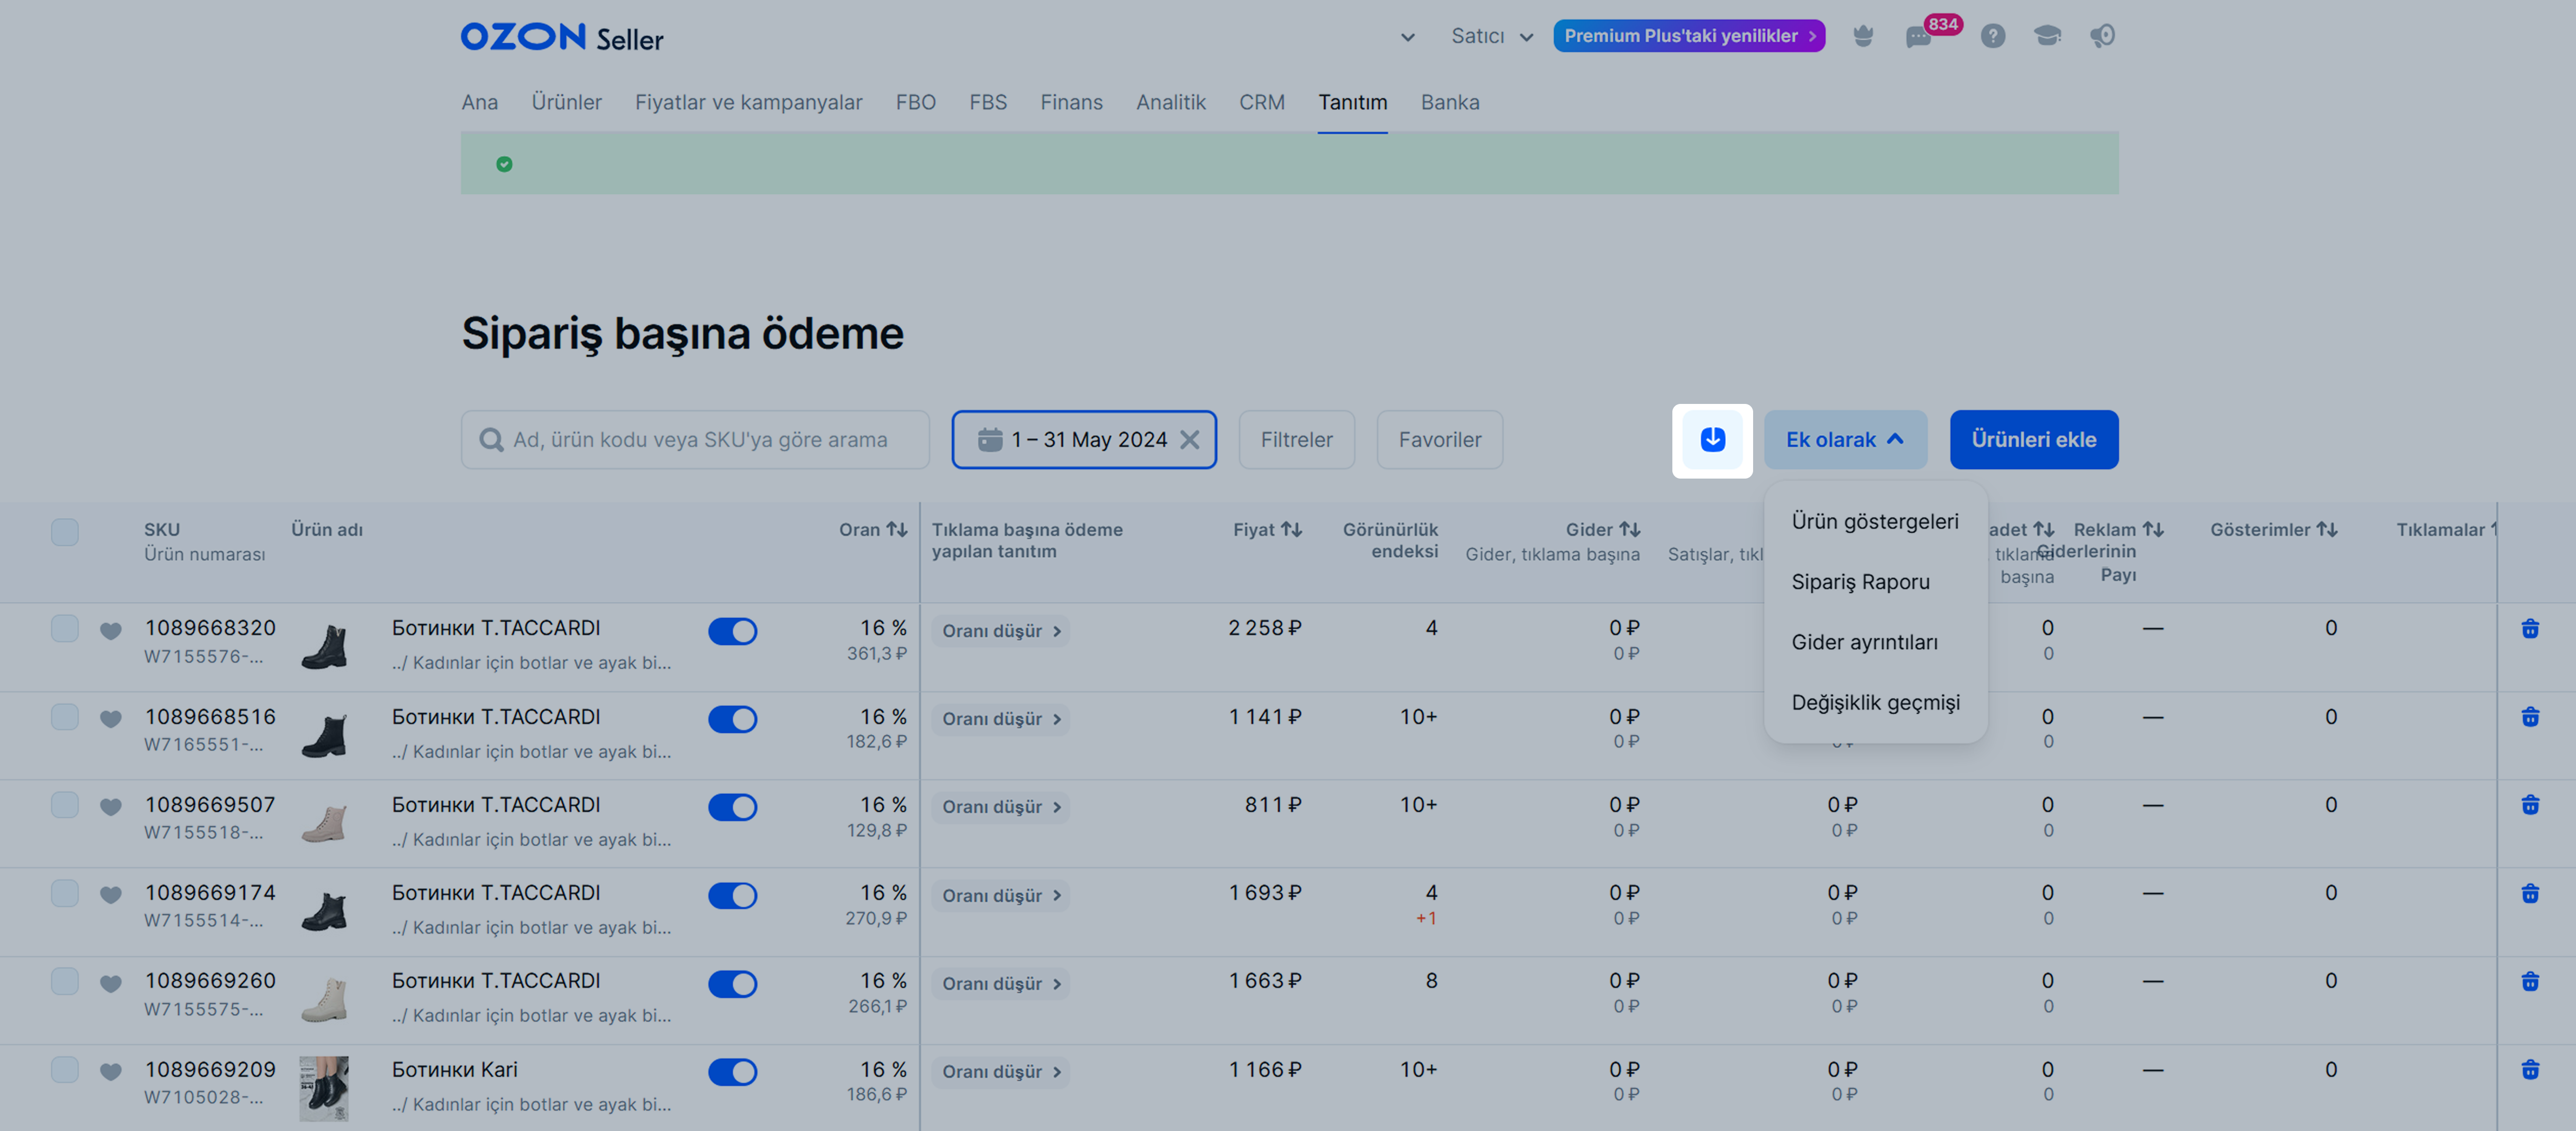Screen dimensions: 2576x1131
Task: Click the Ürünleri ekle button
Action: click(2033, 440)
